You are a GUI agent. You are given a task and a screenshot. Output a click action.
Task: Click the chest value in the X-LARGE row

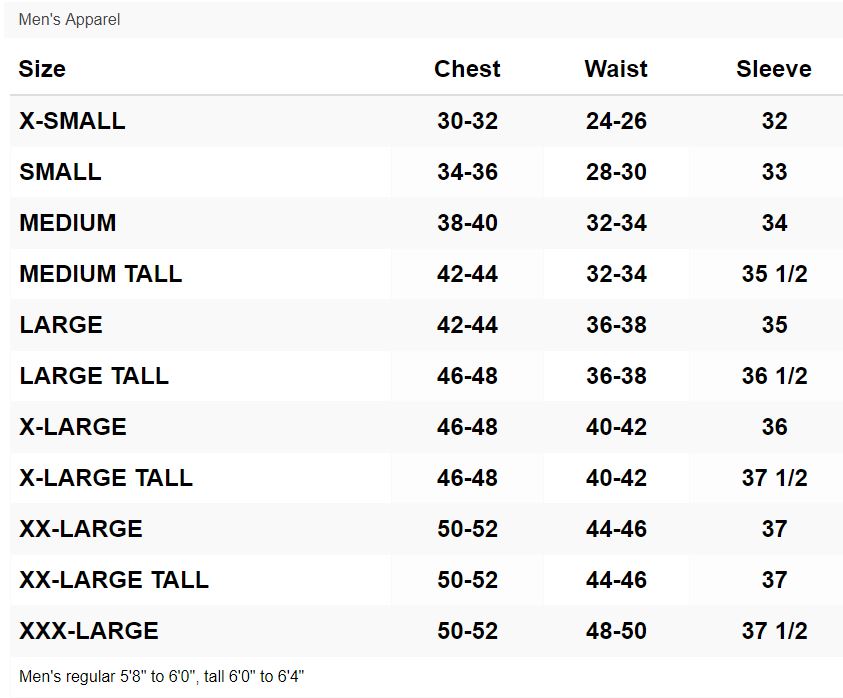tap(467, 427)
